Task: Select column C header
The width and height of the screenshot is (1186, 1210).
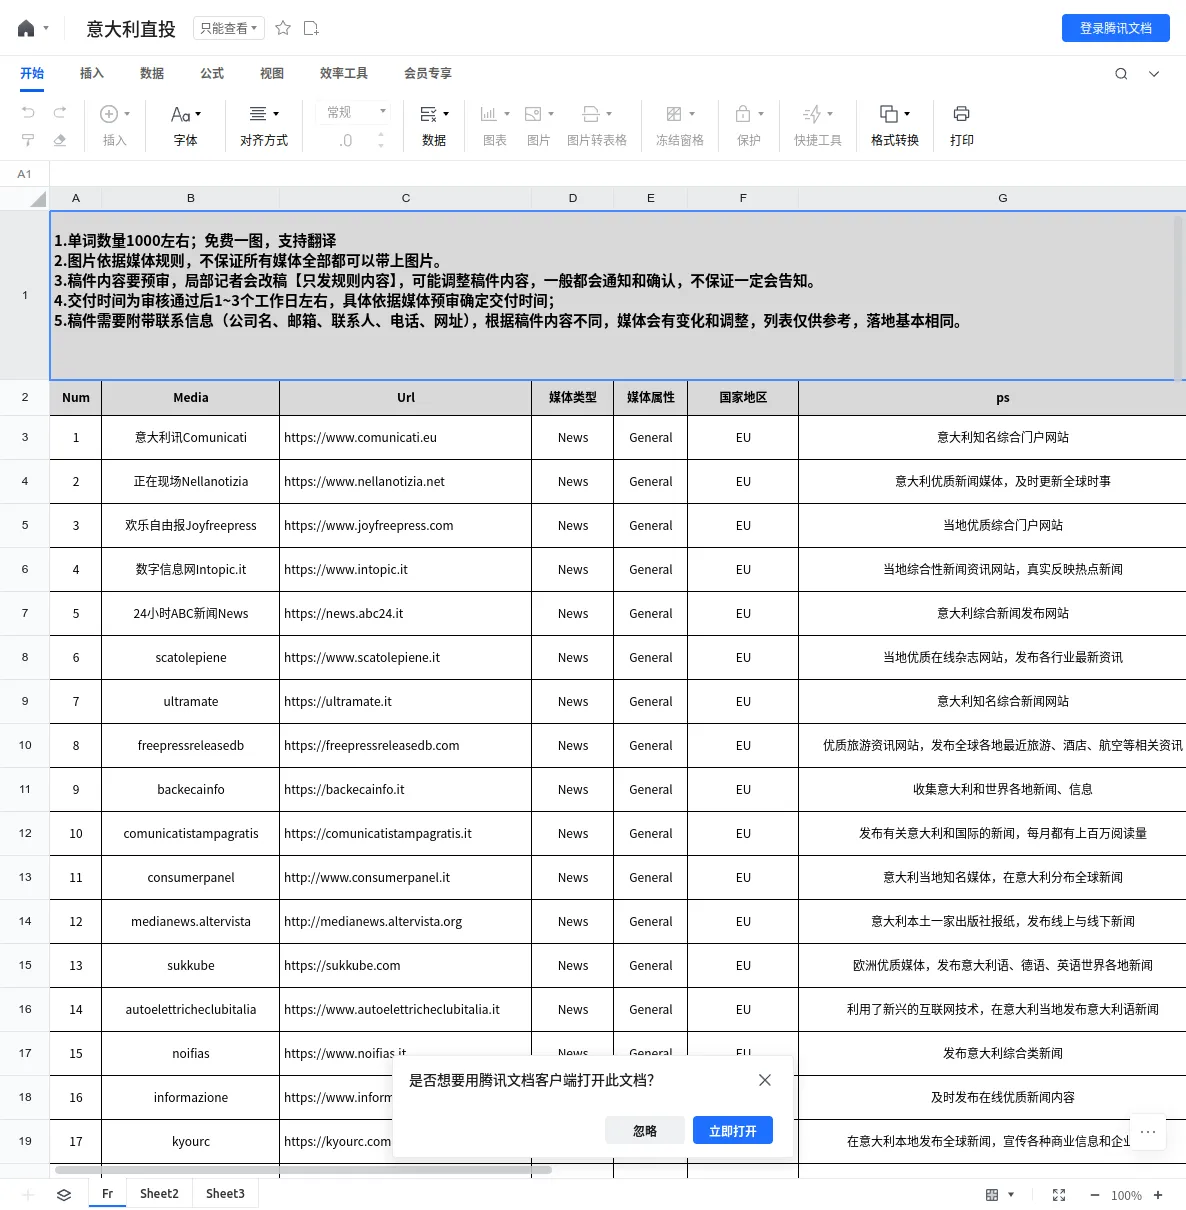Action: point(406,198)
